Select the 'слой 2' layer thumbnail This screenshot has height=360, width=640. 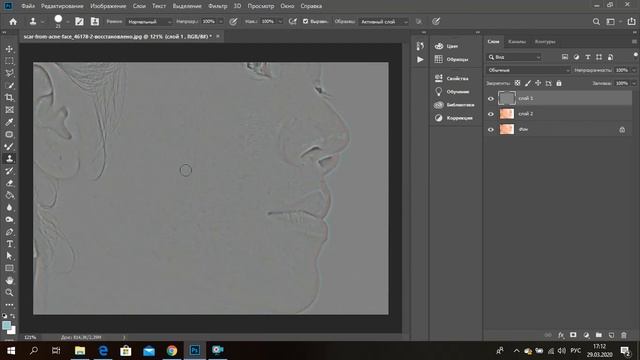507,114
